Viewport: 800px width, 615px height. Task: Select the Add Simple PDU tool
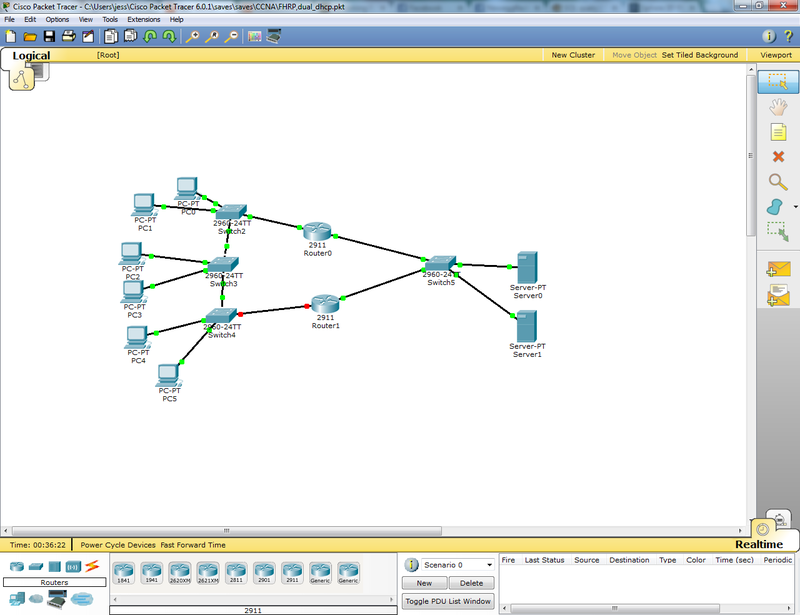[779, 268]
